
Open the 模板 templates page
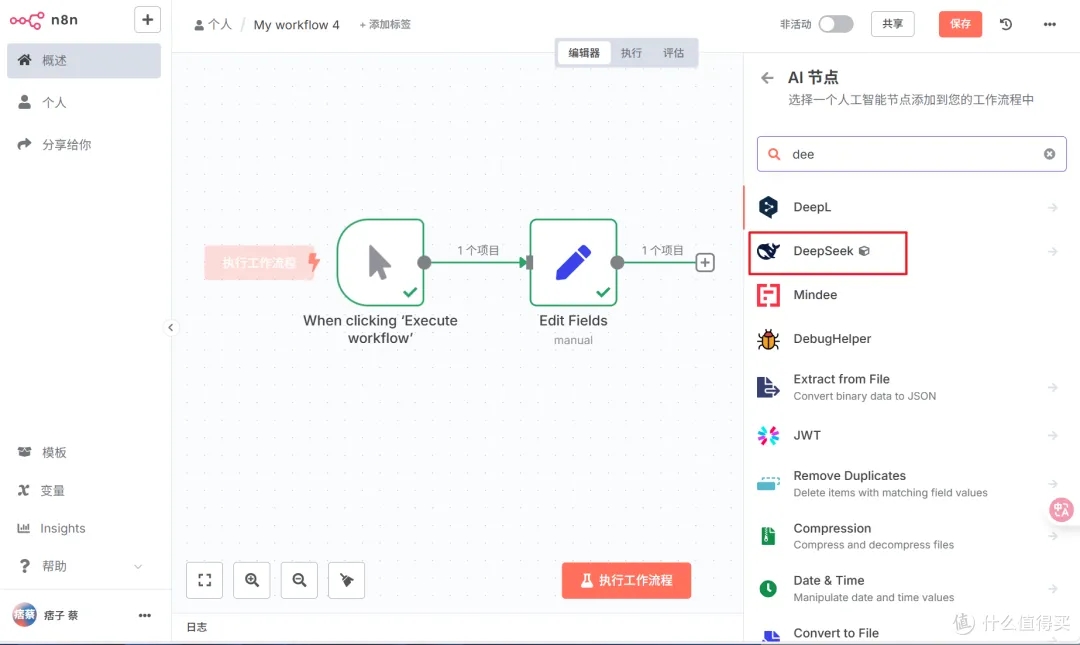pyautogui.click(x=84, y=453)
